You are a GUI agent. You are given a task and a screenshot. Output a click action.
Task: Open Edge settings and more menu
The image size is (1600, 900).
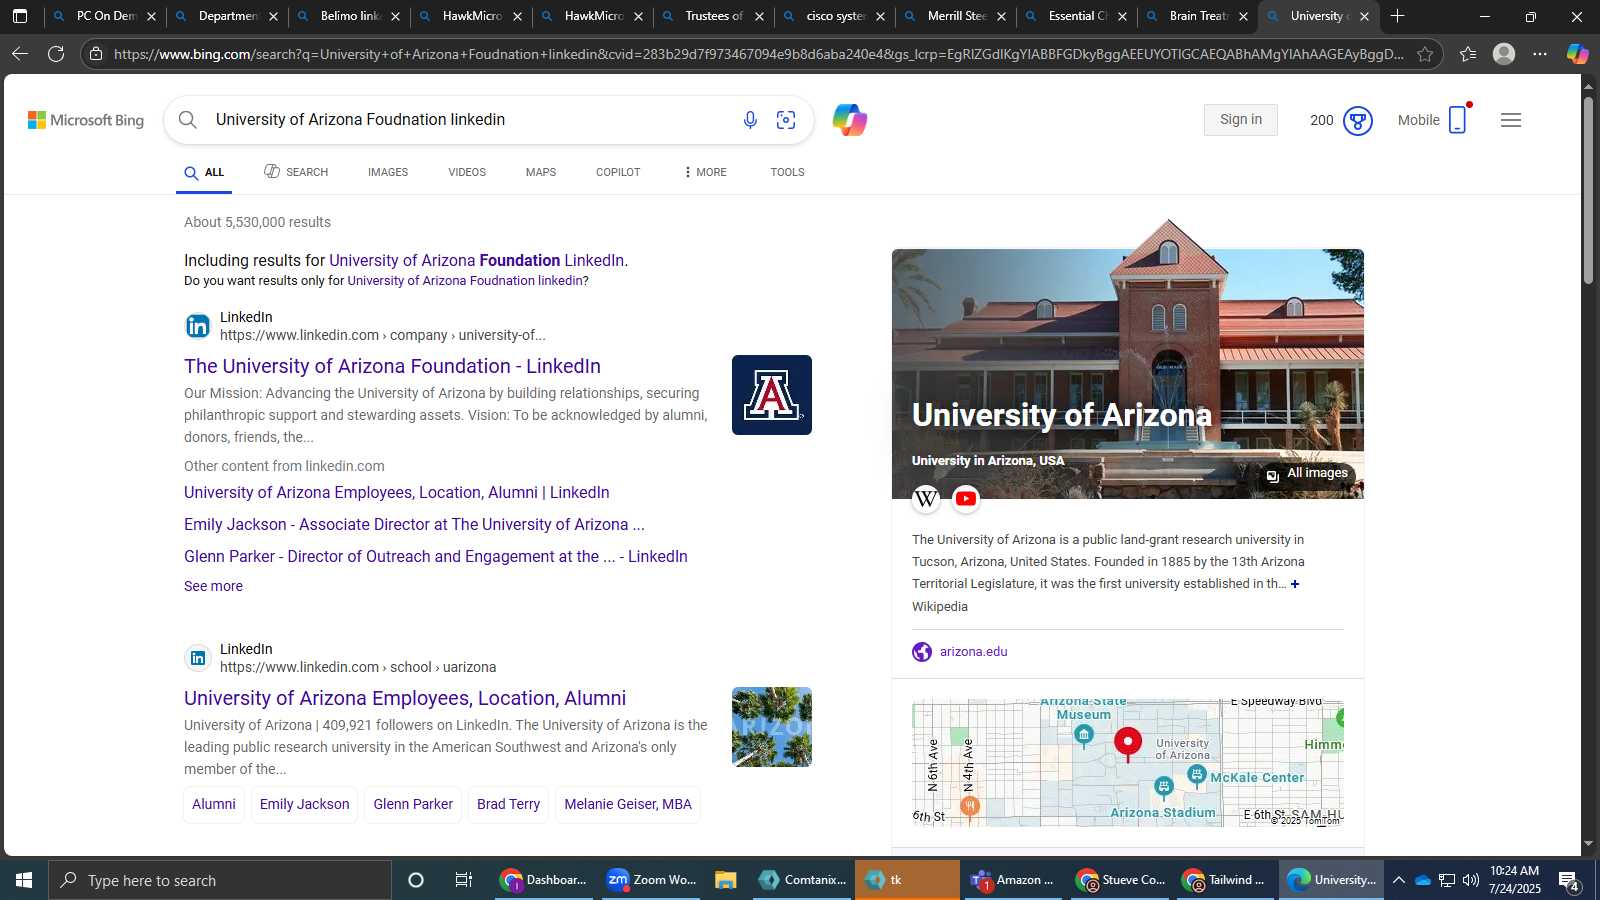click(1540, 54)
